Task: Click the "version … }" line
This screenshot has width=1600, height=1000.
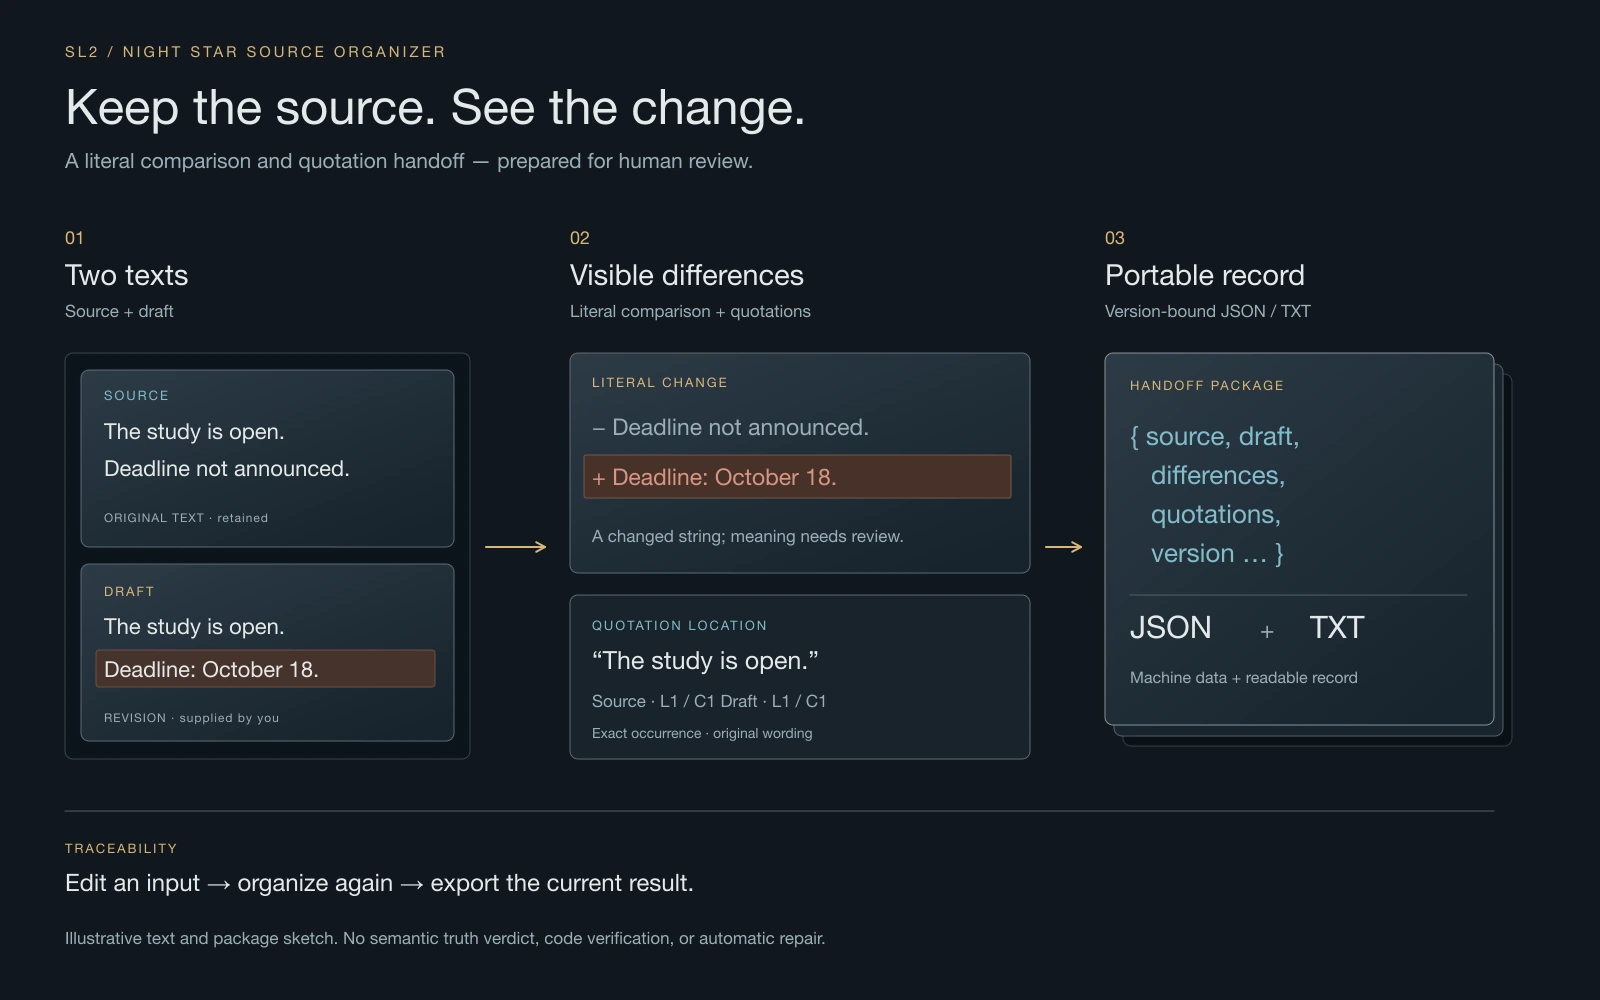Action: click(x=1217, y=554)
